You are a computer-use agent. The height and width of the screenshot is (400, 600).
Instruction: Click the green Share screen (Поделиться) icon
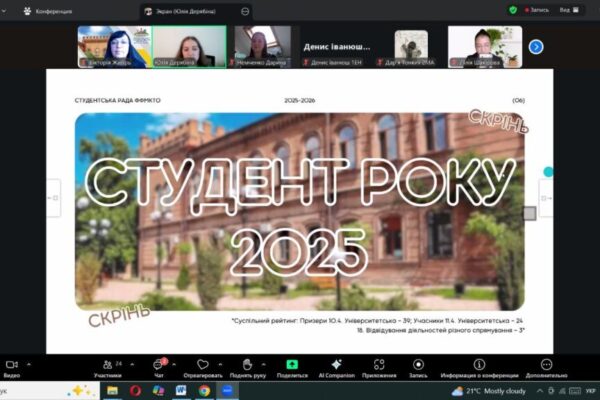[292, 367]
